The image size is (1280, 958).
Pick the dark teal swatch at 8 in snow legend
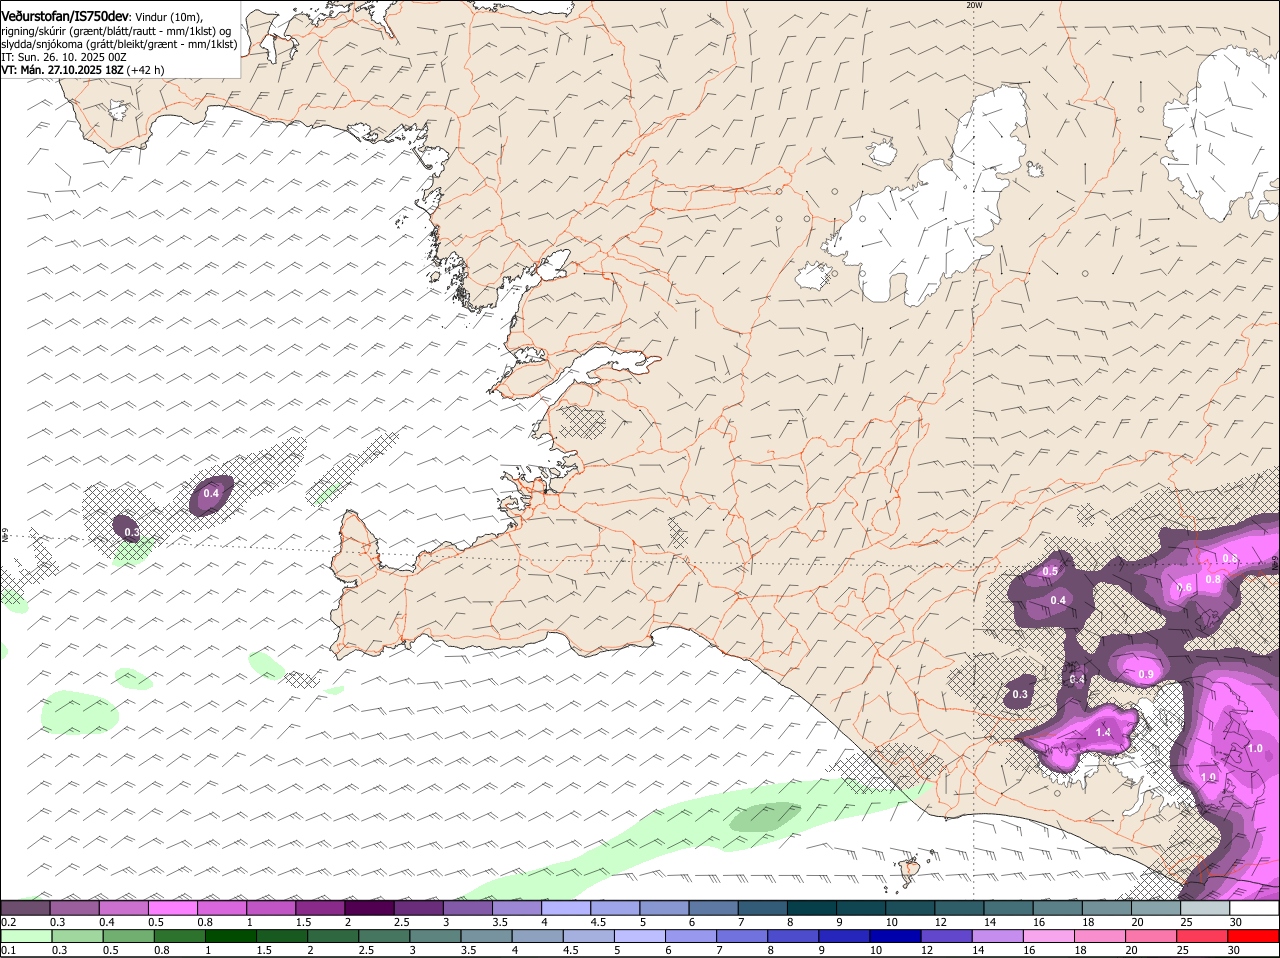(812, 908)
